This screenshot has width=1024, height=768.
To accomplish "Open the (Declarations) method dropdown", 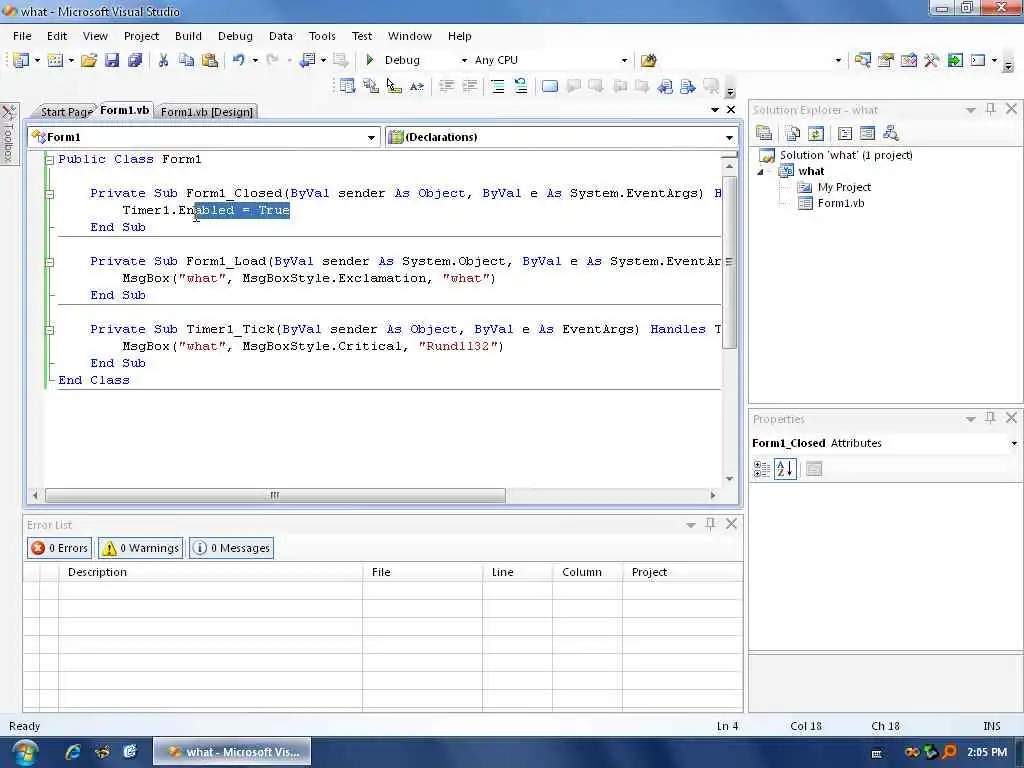I will point(729,137).
